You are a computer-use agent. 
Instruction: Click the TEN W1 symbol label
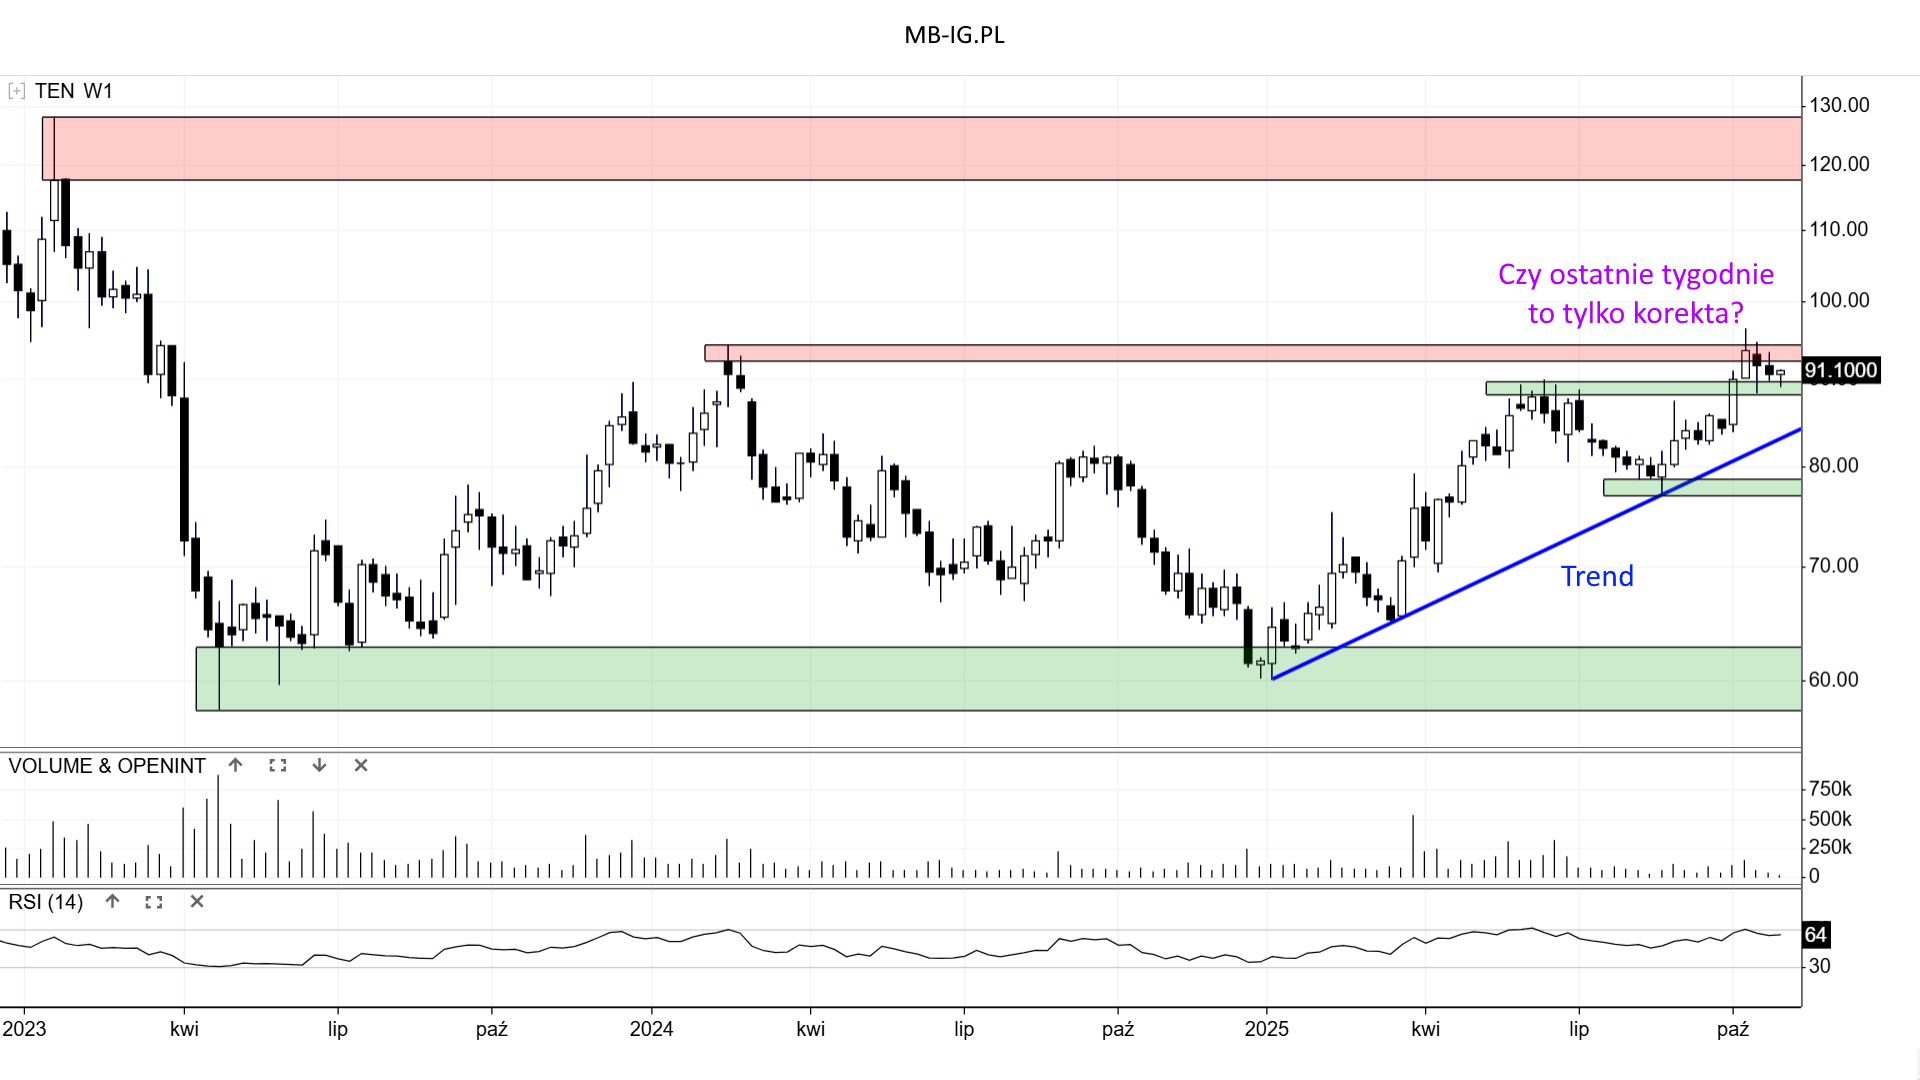pyautogui.click(x=74, y=91)
